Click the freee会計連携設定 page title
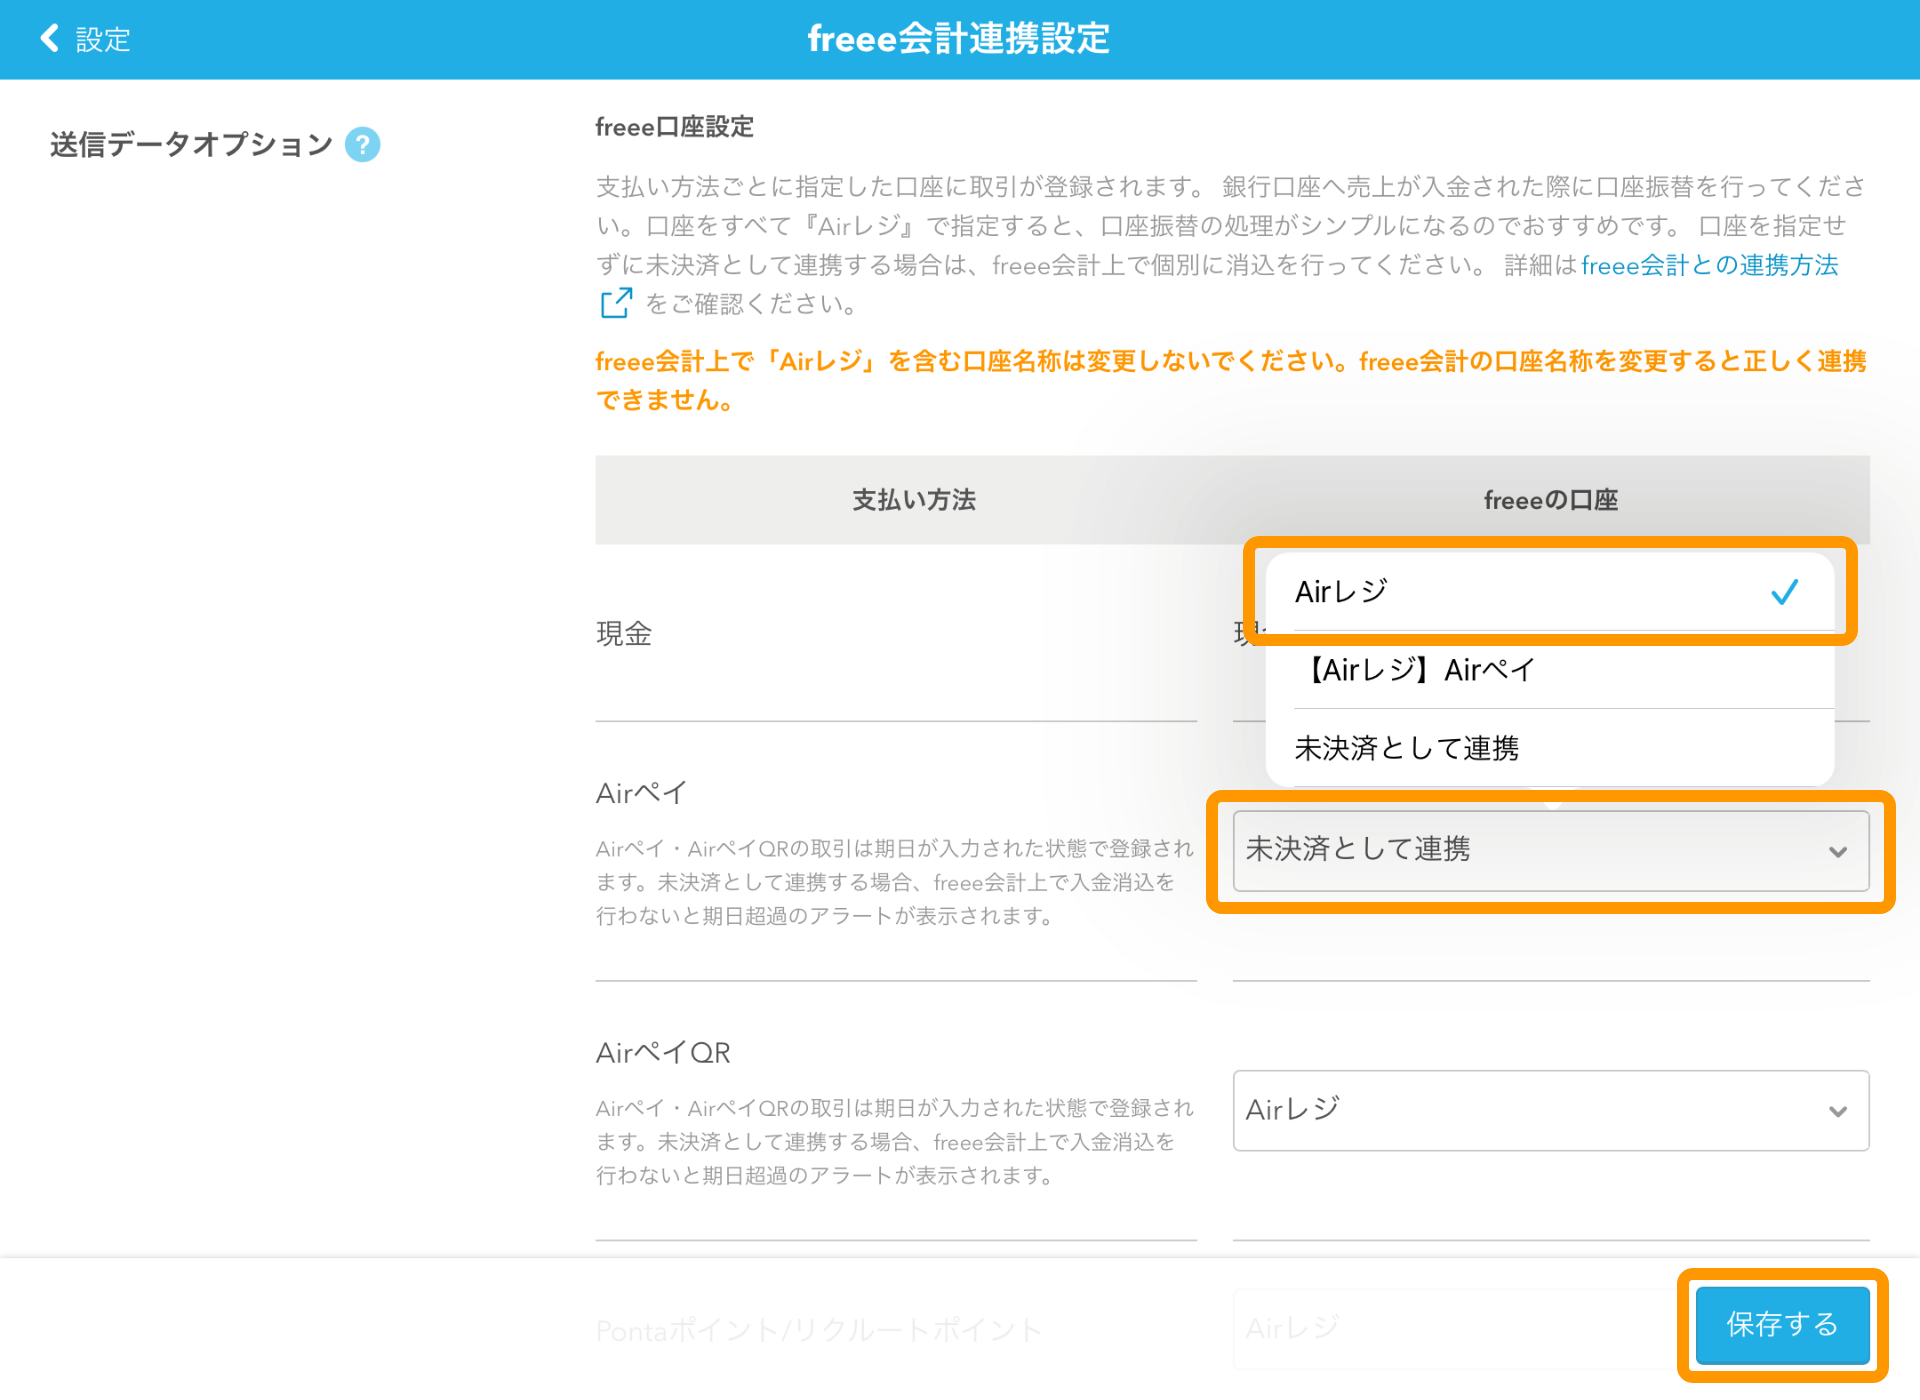Image resolution: width=1920 pixels, height=1400 pixels. coord(959,39)
